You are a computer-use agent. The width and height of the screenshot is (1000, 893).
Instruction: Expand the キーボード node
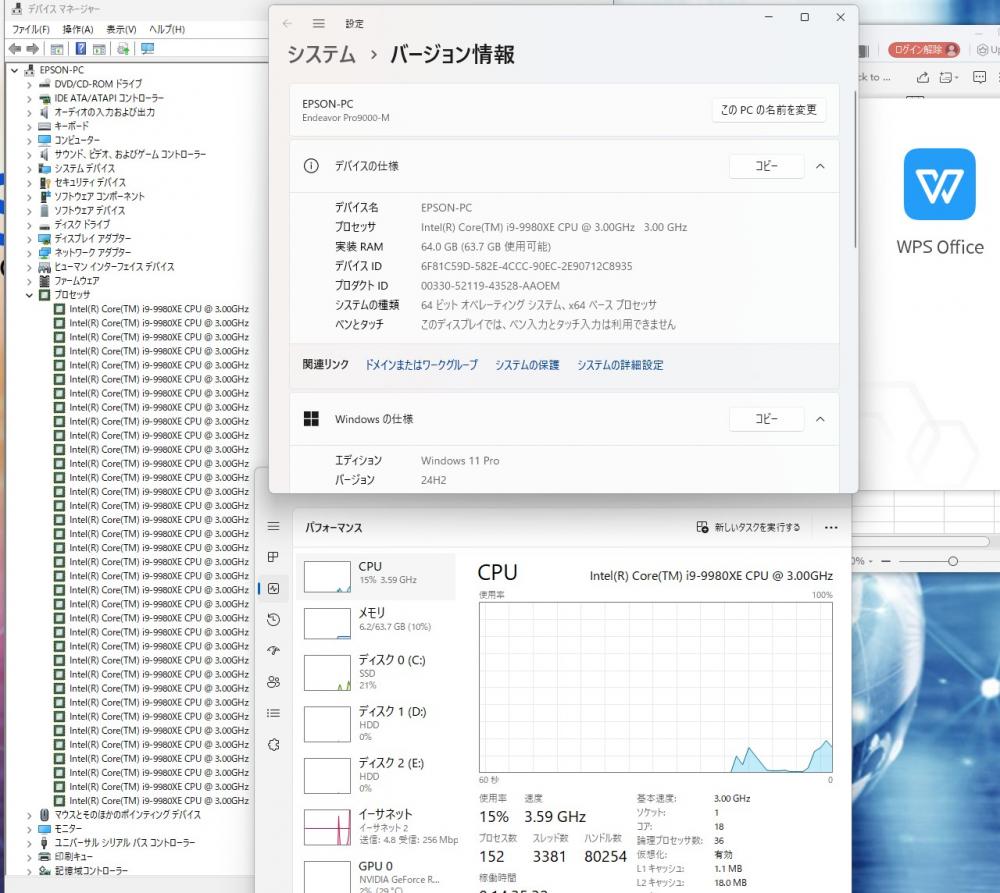pos(29,126)
